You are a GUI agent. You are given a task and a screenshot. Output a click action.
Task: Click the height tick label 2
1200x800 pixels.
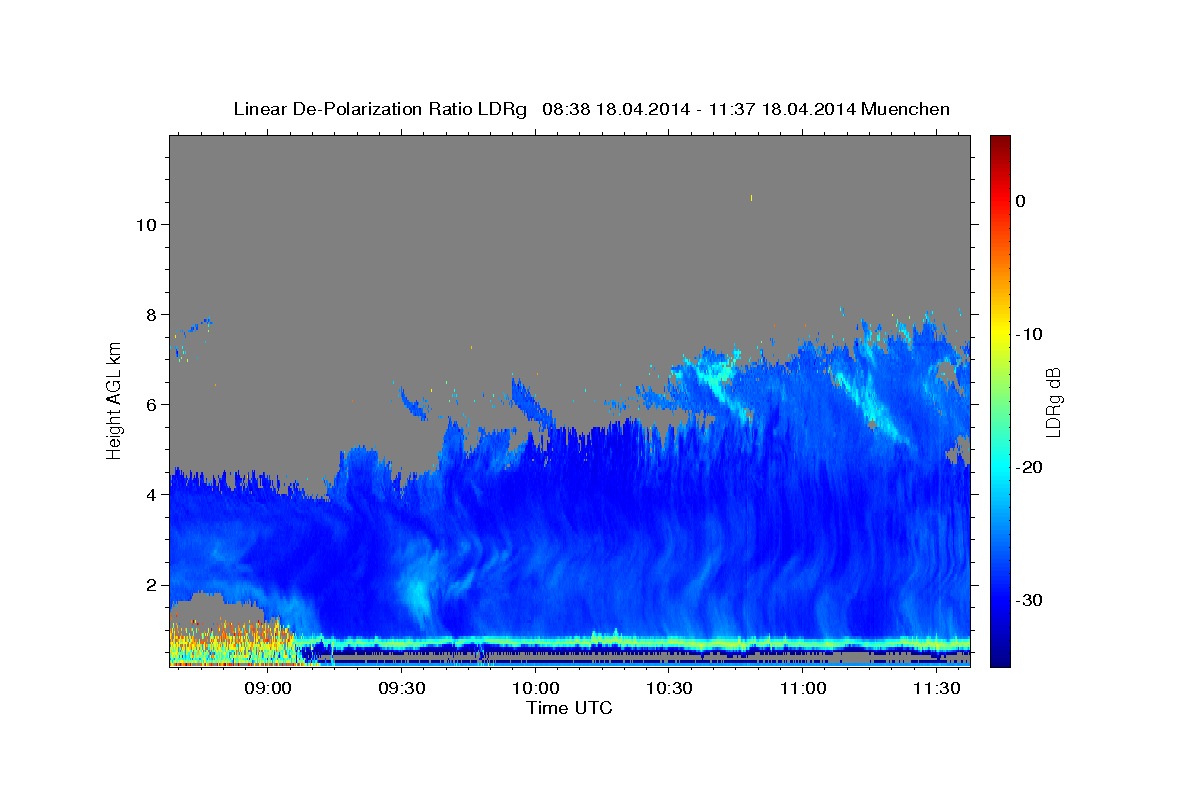point(153,585)
